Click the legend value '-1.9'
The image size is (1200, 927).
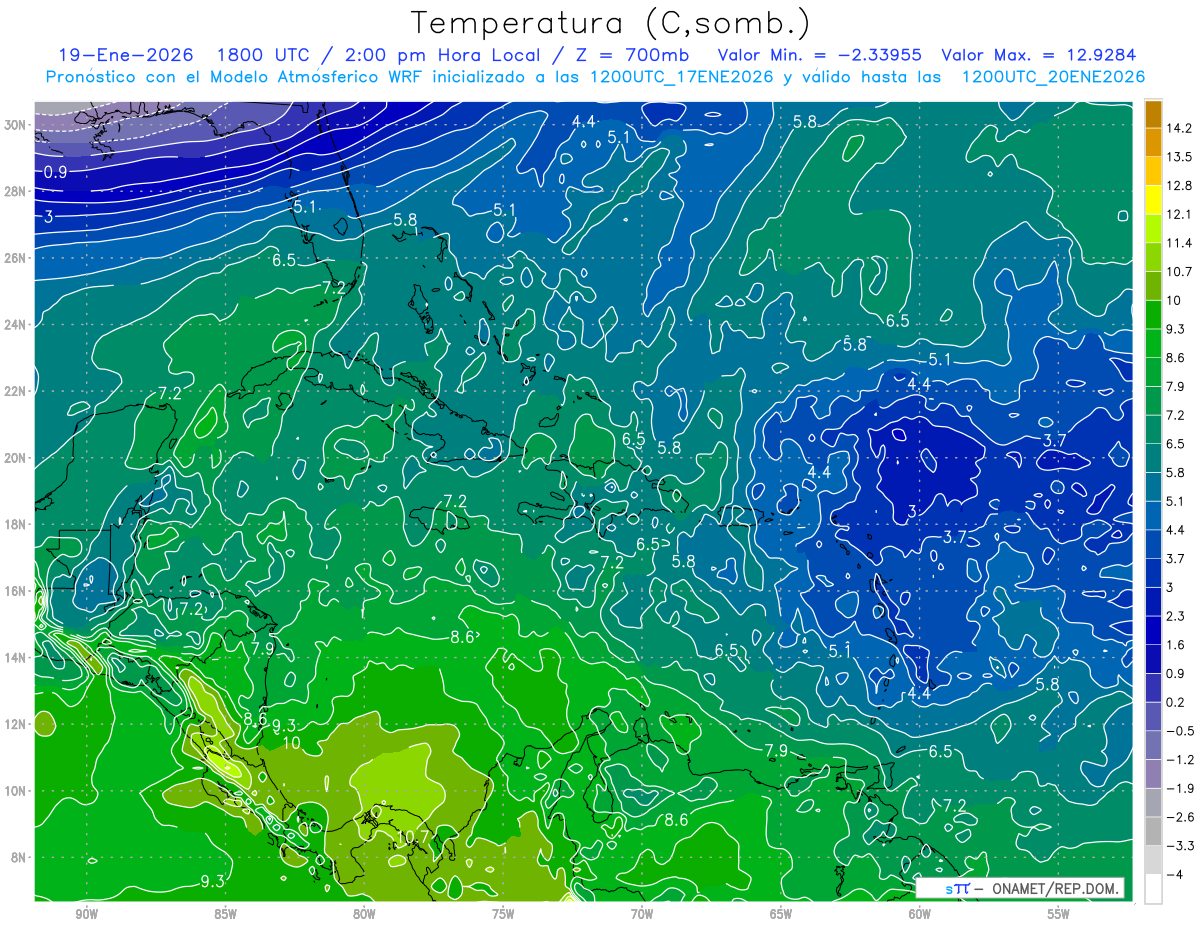tap(1178, 788)
